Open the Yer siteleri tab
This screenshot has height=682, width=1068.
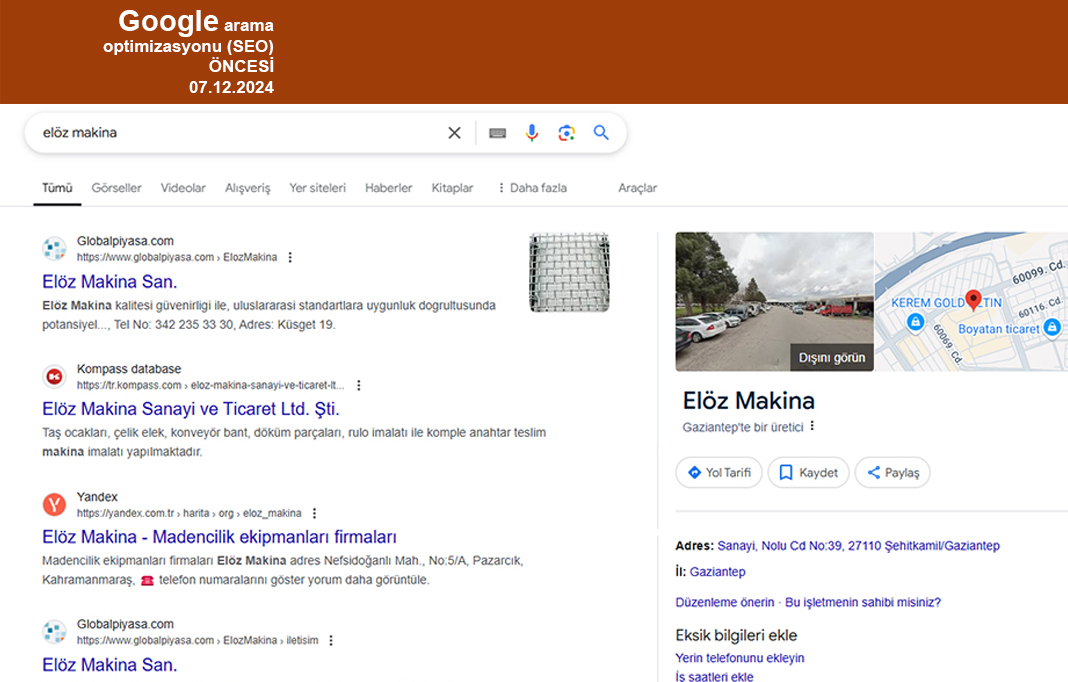pos(317,187)
